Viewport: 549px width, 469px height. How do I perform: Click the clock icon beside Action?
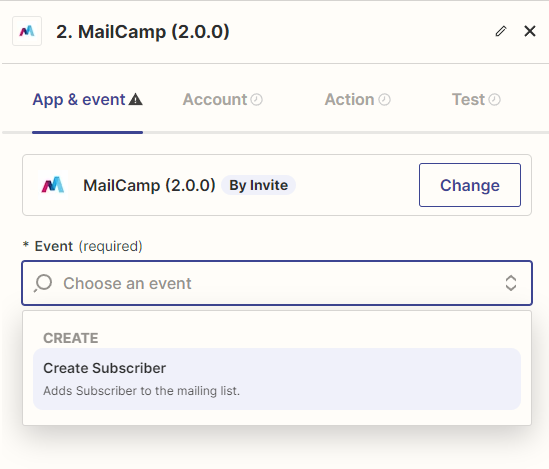point(384,100)
